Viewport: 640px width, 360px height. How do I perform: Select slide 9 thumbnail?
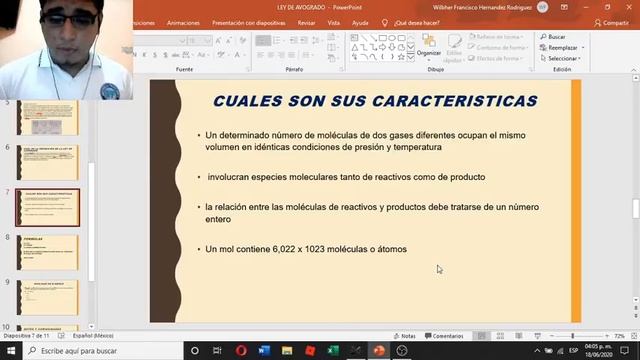click(47, 297)
